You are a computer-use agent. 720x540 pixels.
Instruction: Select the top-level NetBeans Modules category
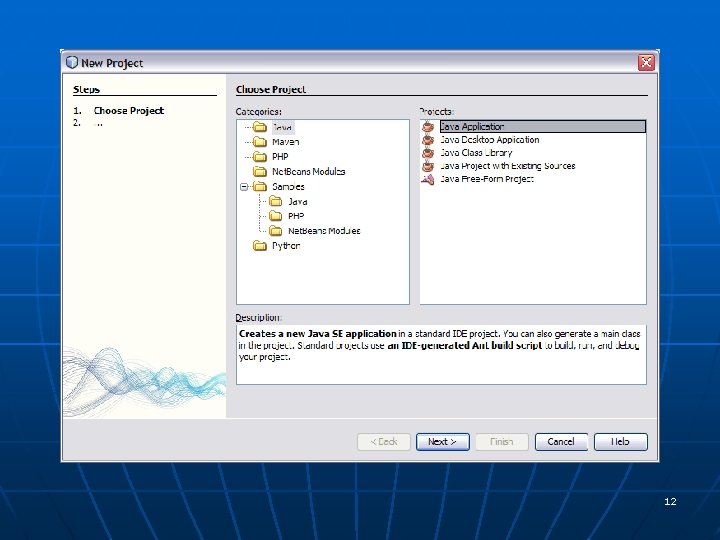coord(309,172)
